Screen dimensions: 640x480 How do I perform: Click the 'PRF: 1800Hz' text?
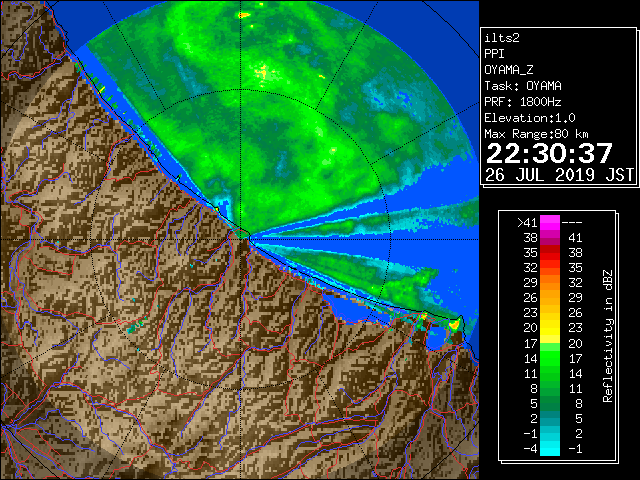coord(523,102)
